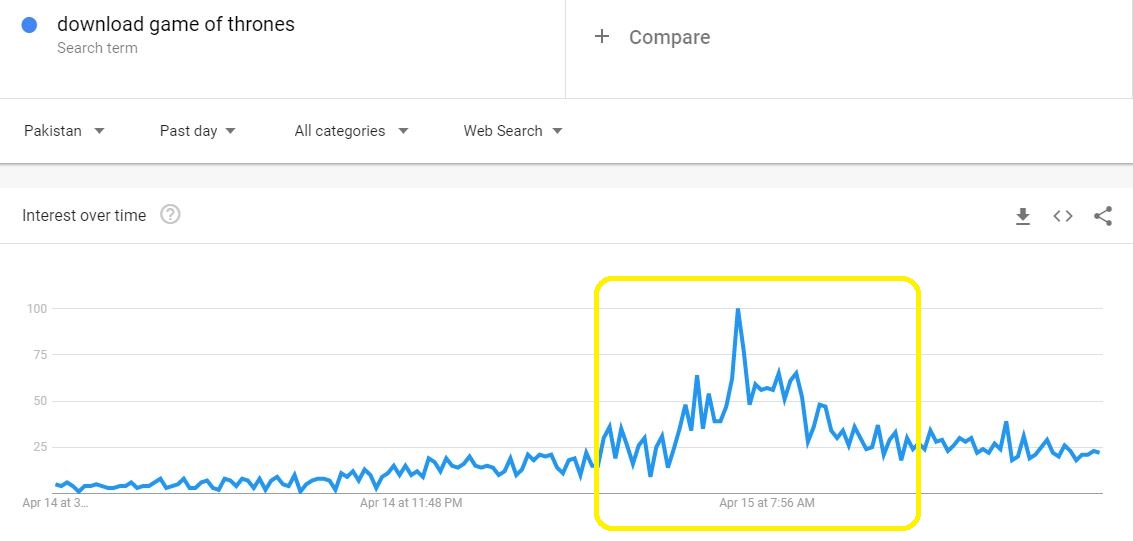Open the embed code icon

[1062, 216]
